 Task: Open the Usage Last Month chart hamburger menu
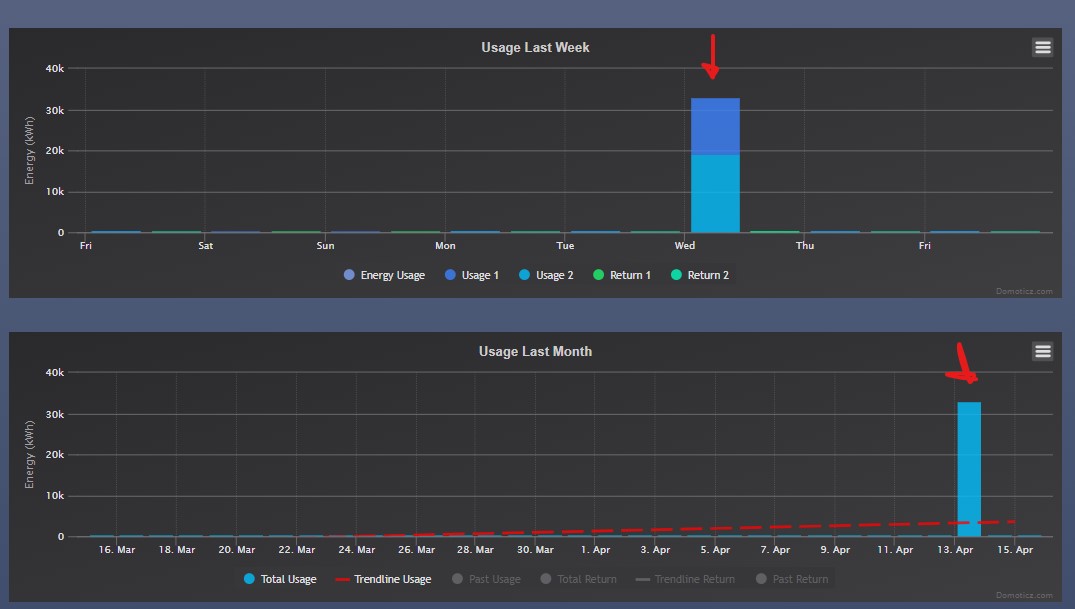tap(1042, 351)
